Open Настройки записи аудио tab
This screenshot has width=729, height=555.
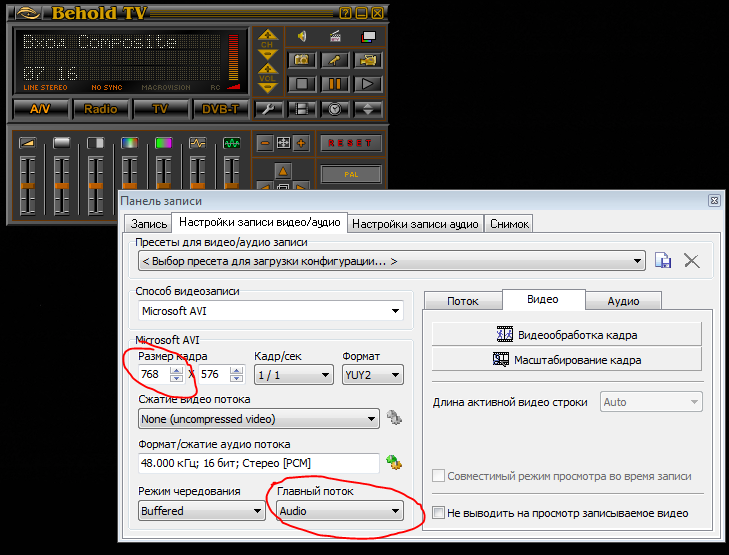pyautogui.click(x=415, y=224)
